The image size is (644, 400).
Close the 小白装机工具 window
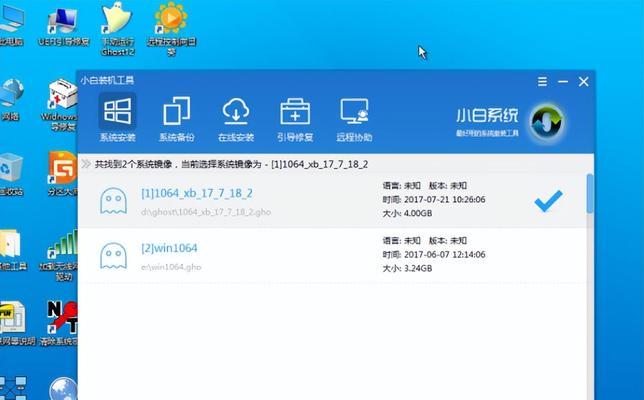583,81
